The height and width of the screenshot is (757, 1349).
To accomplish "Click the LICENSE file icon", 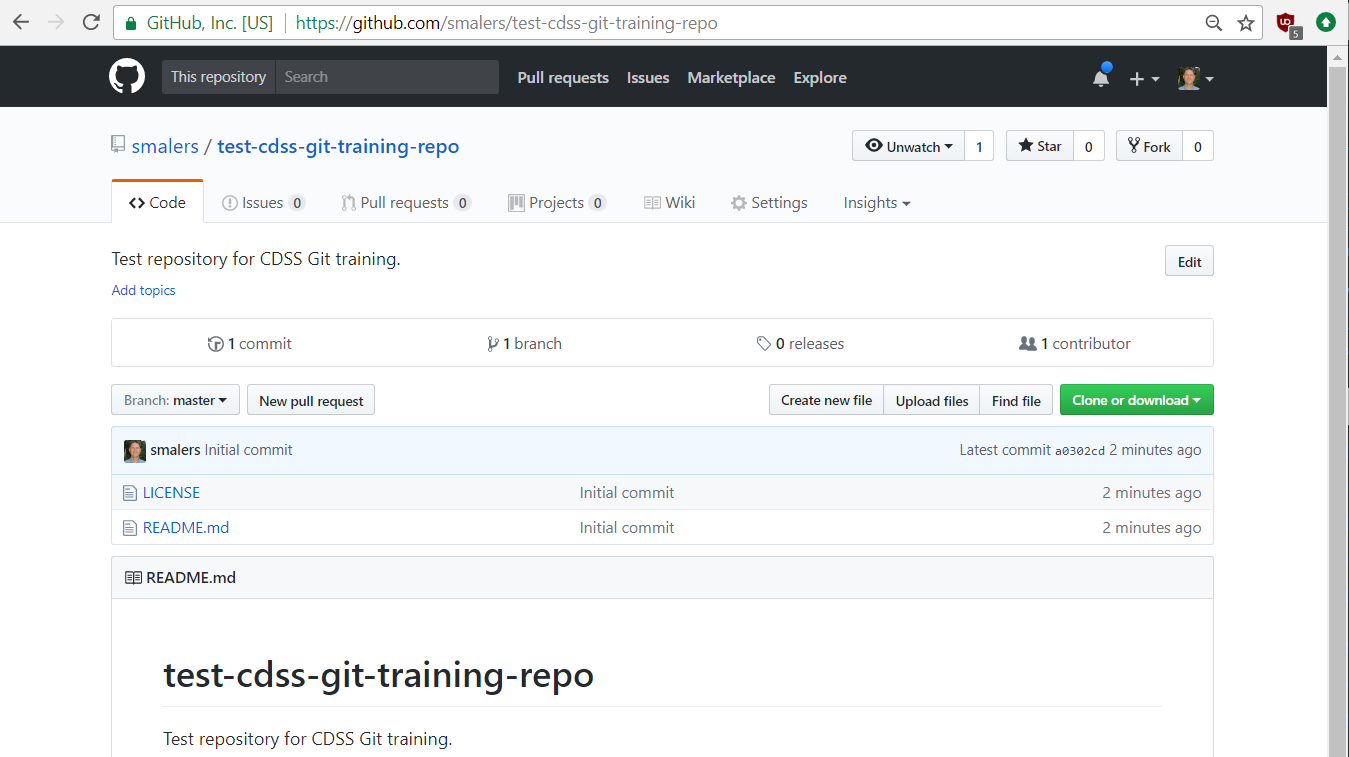I will 129,493.
